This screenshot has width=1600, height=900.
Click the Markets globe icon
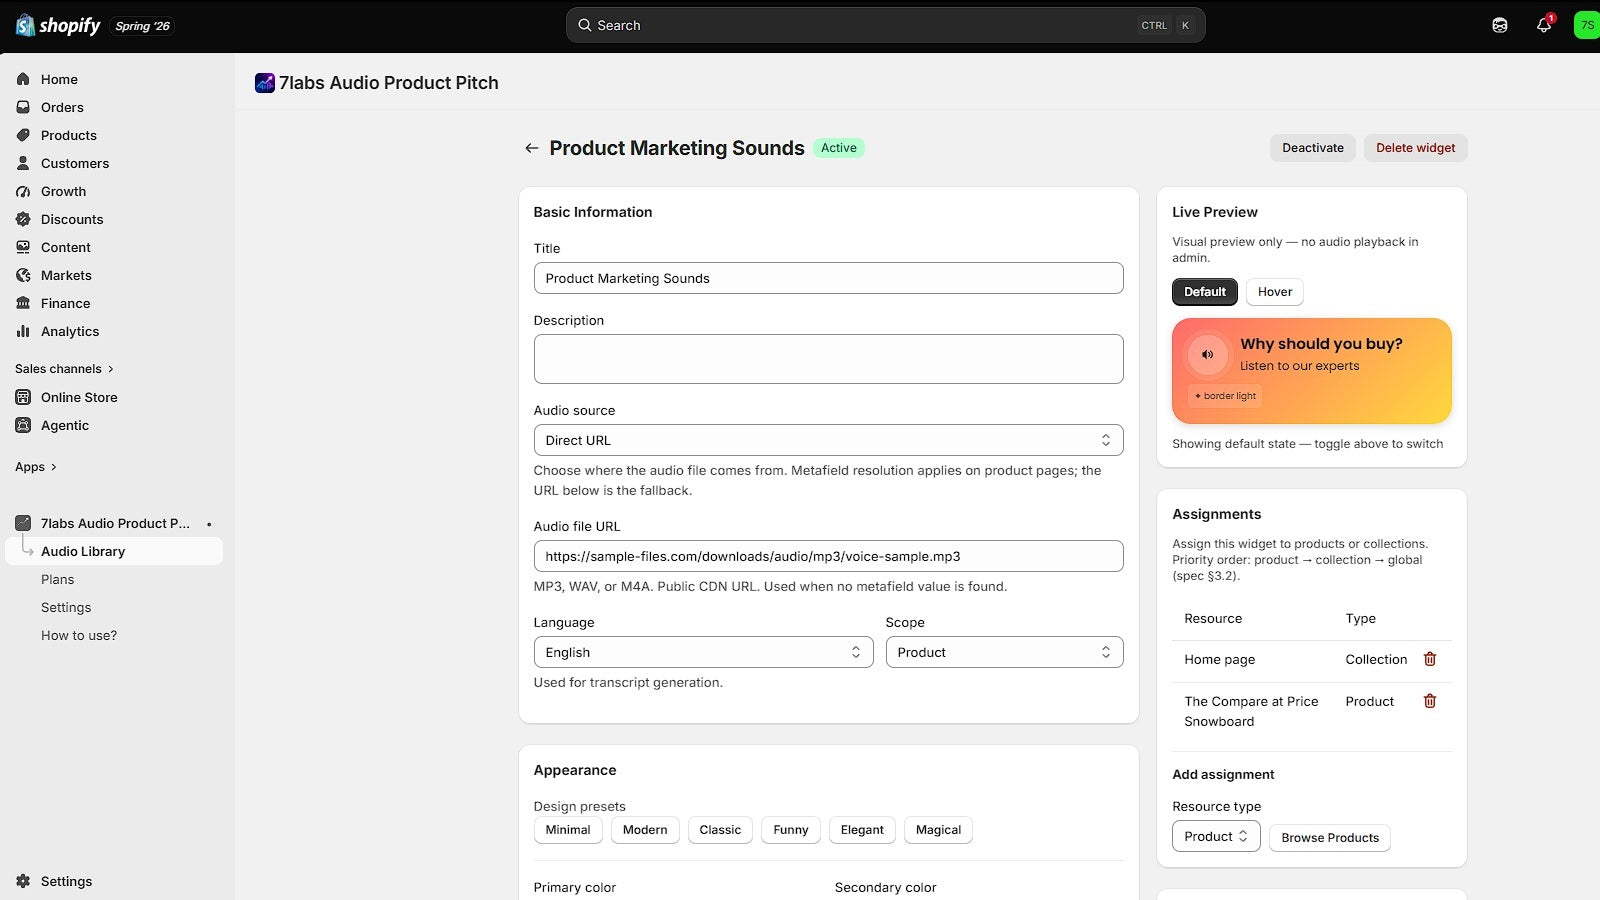coord(23,275)
